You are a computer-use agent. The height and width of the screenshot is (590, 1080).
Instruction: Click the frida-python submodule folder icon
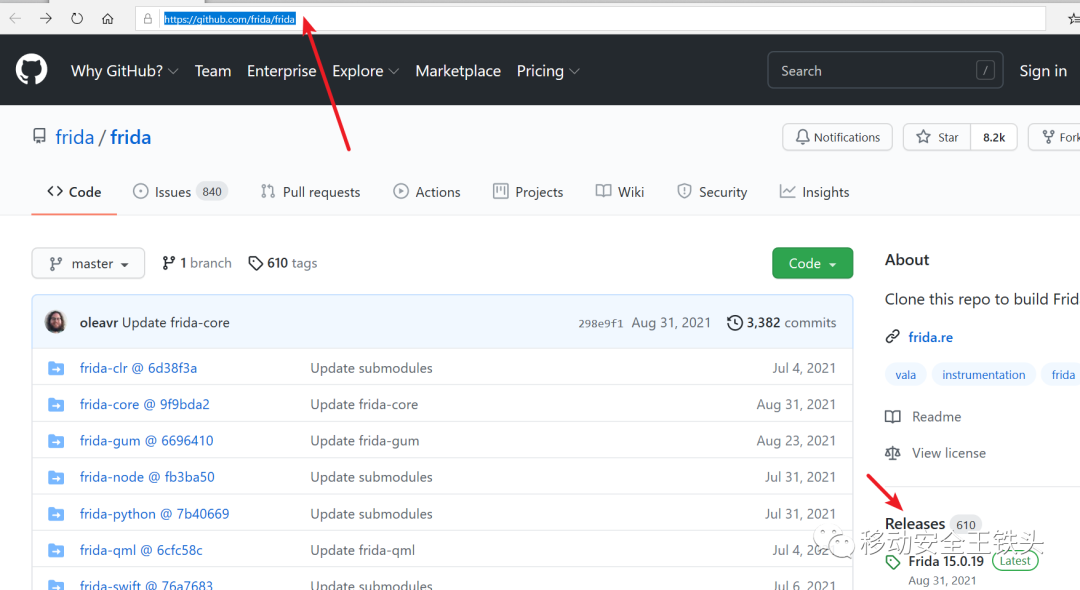tap(56, 514)
